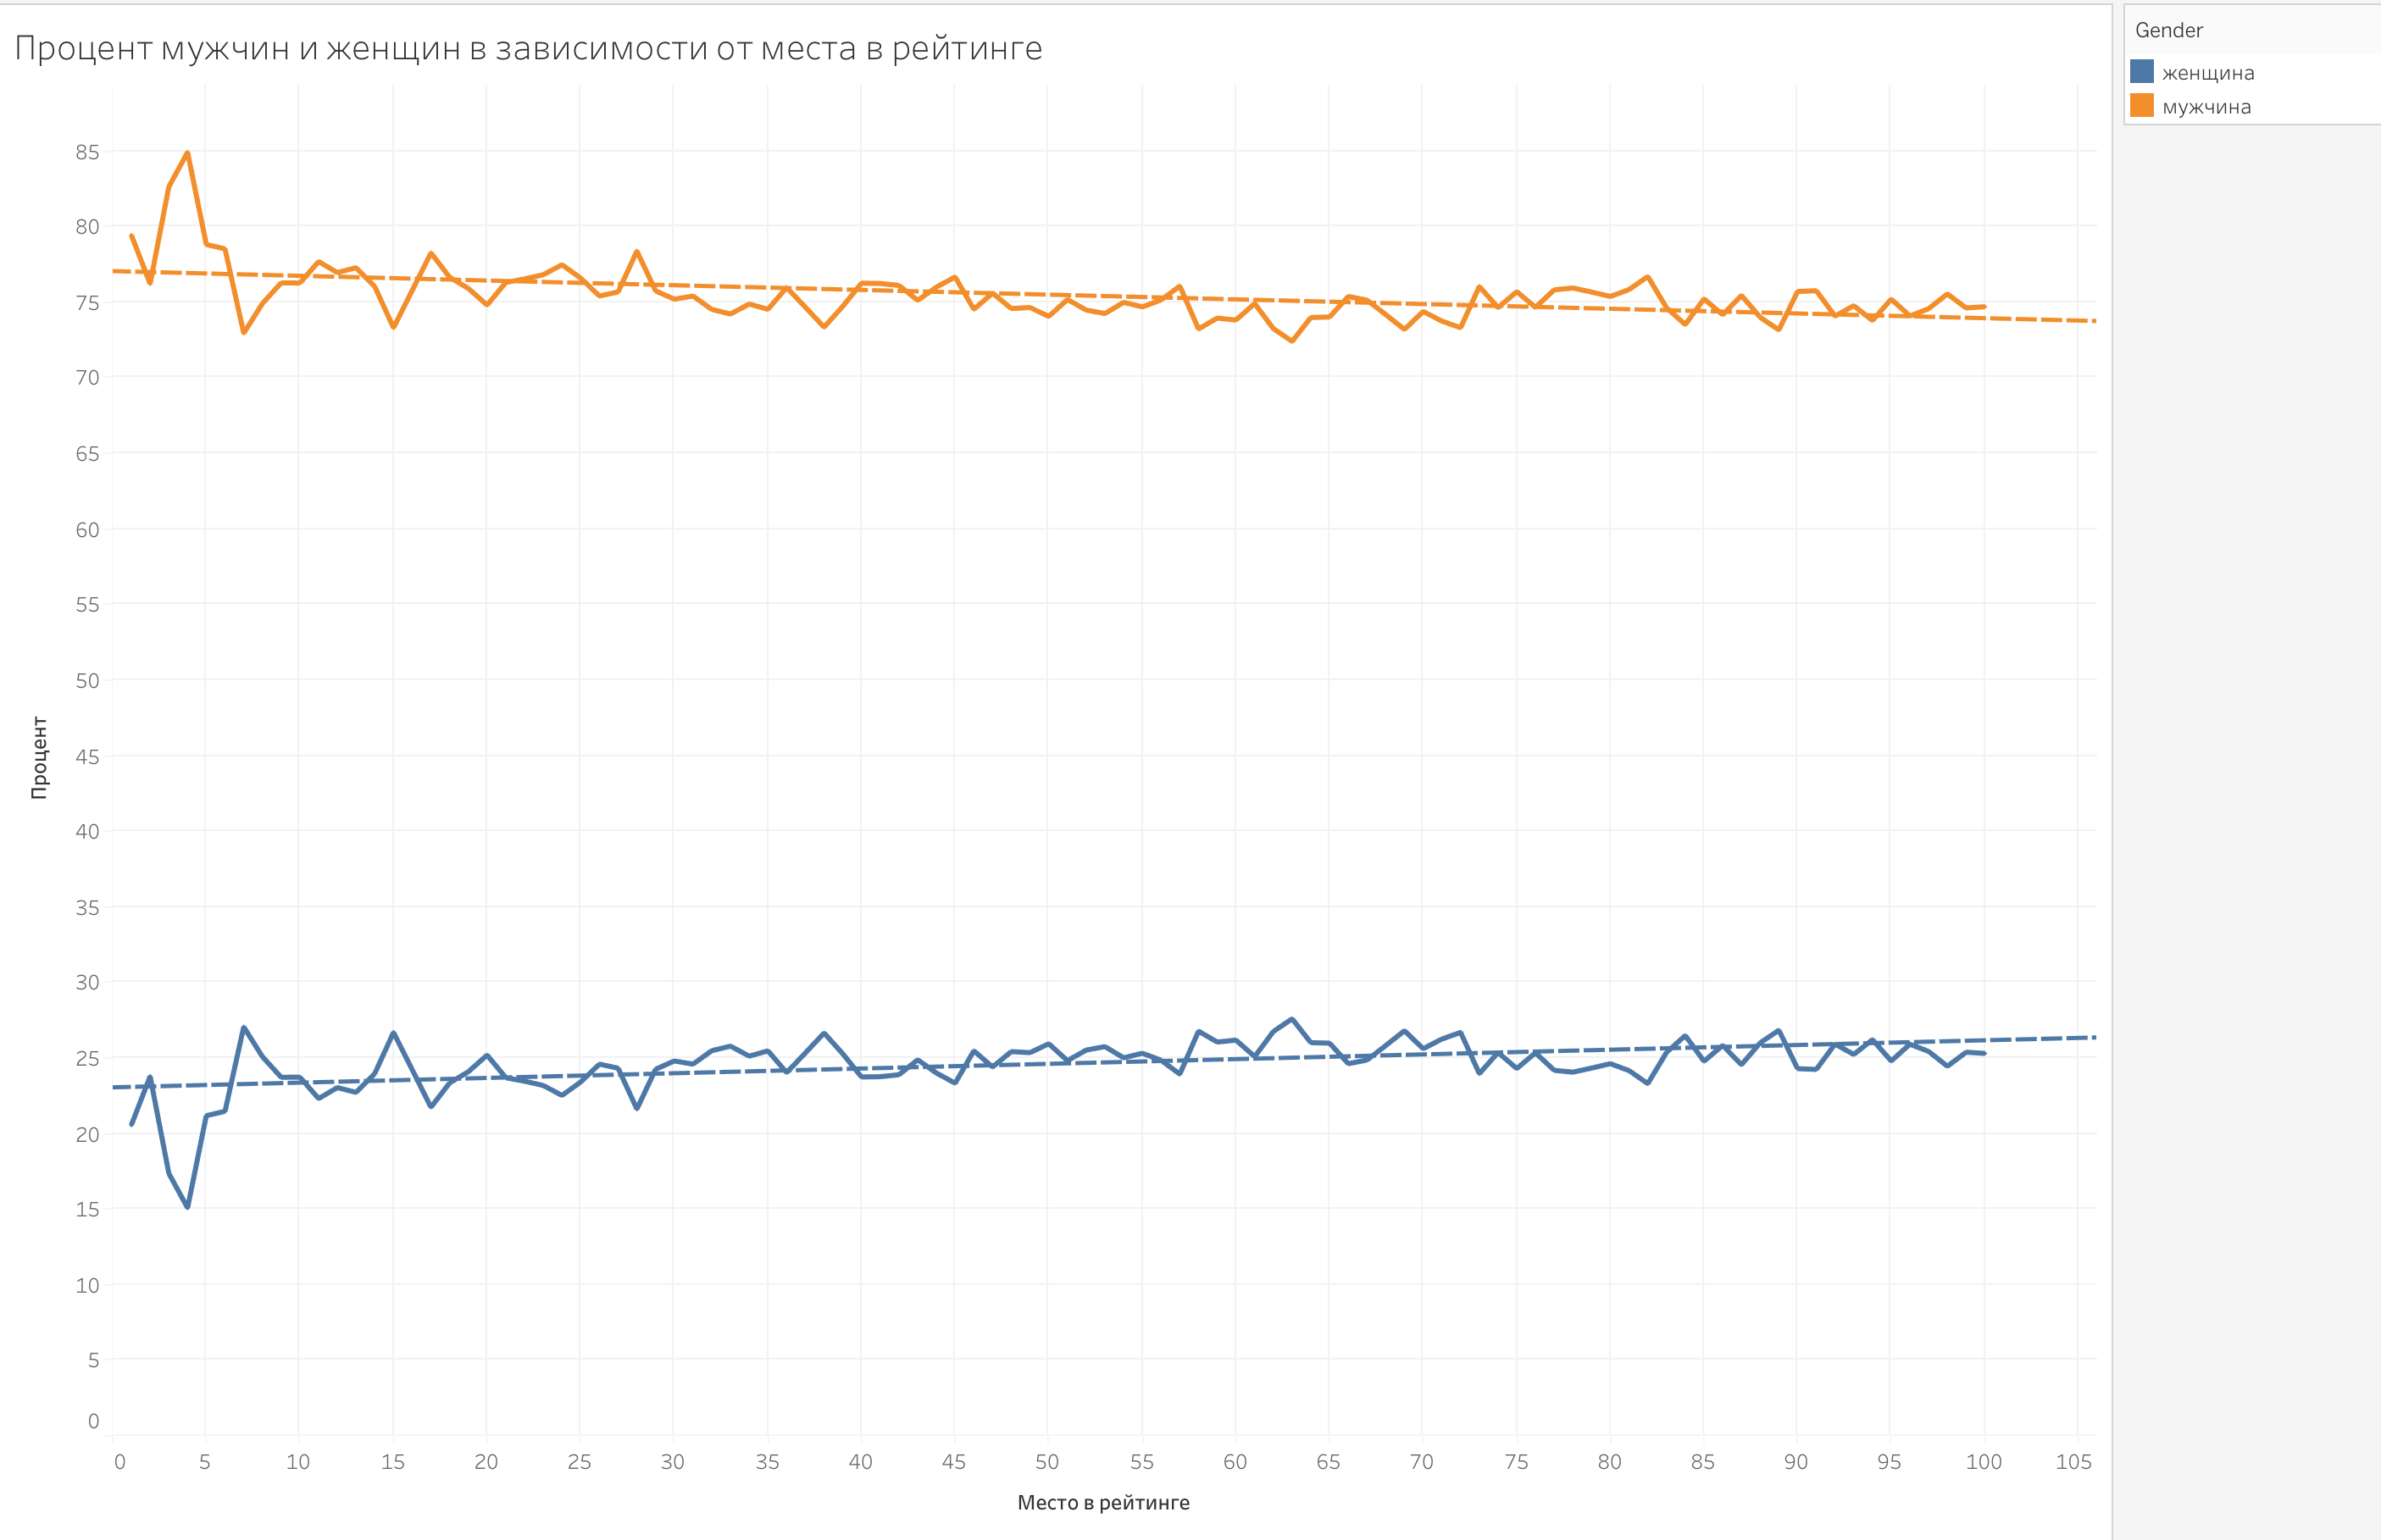This screenshot has height=1540, width=2381.
Task: Click the 100 tick label on the horizontal axis
Action: (1983, 1462)
